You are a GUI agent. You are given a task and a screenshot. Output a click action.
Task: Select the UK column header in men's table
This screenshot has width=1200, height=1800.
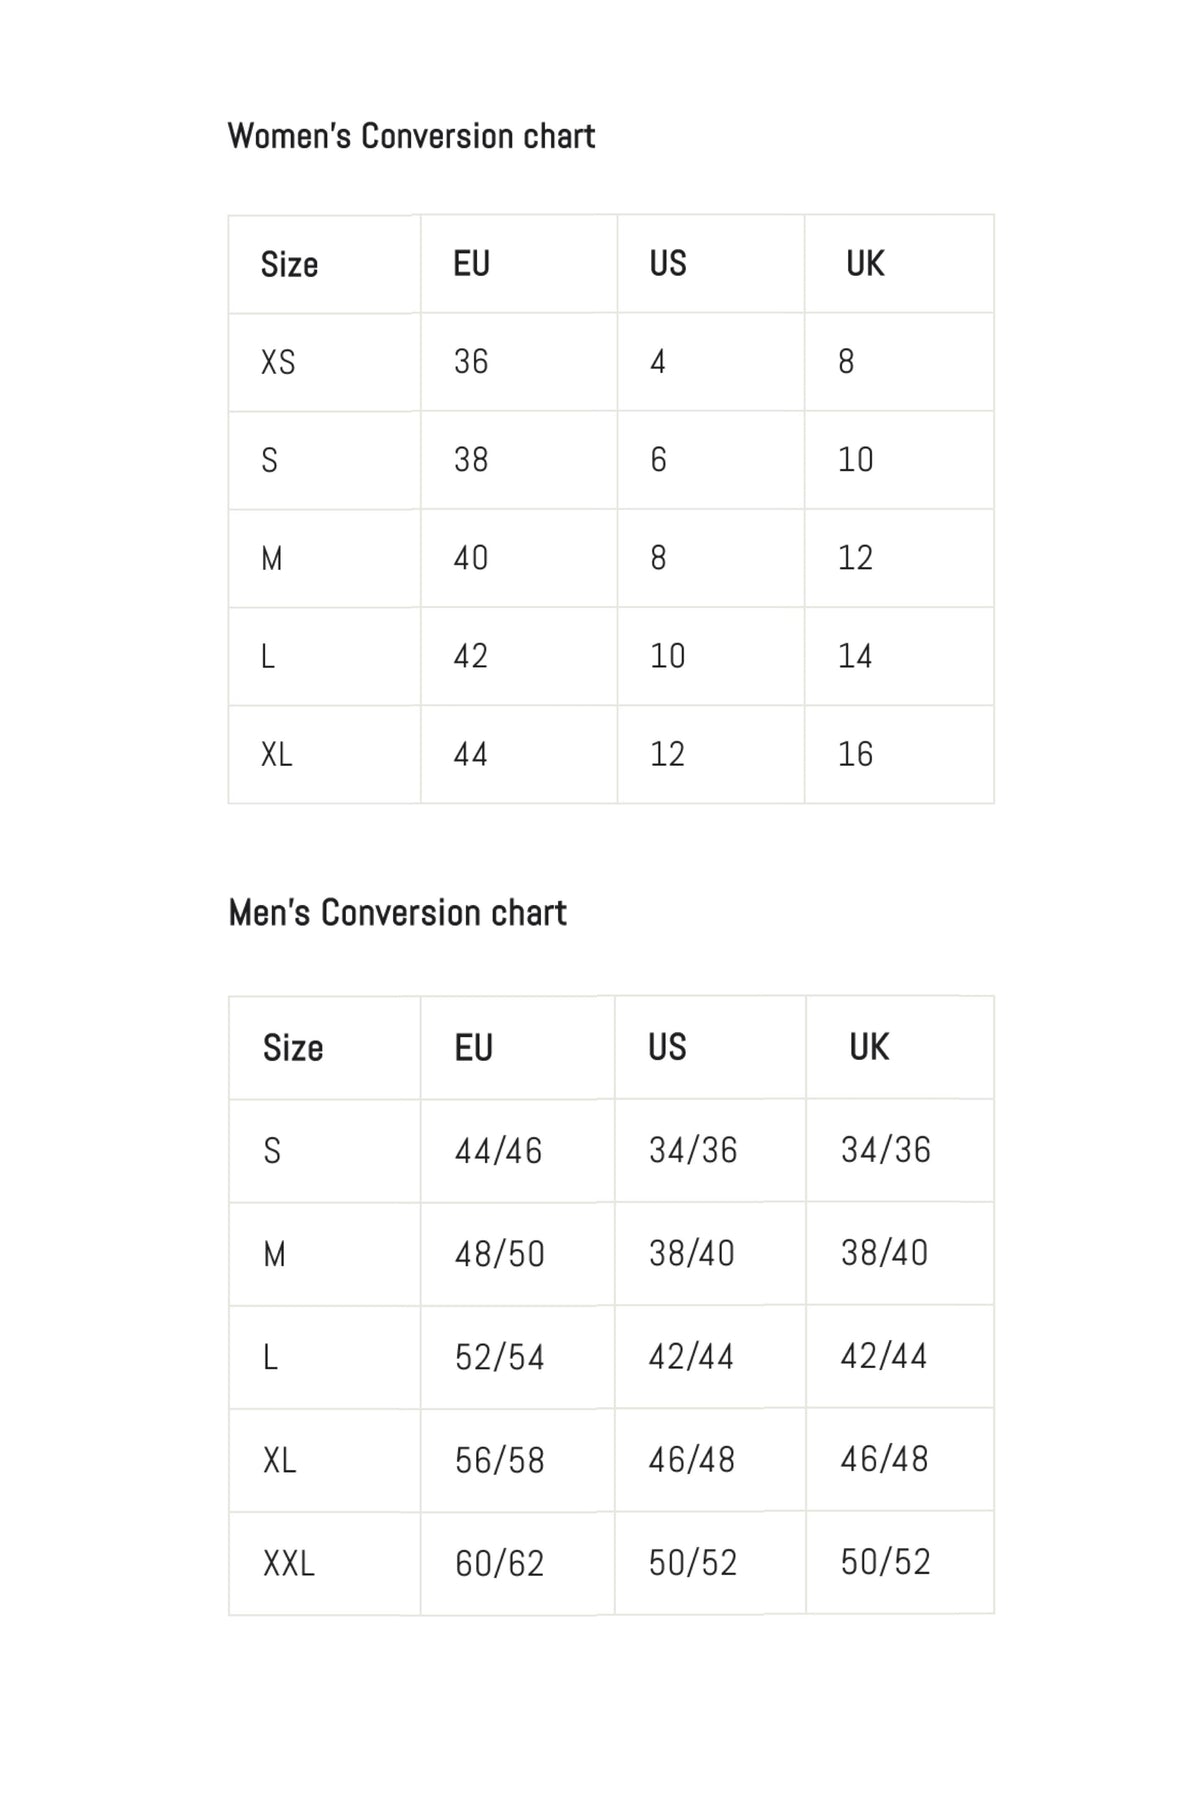click(x=869, y=1047)
